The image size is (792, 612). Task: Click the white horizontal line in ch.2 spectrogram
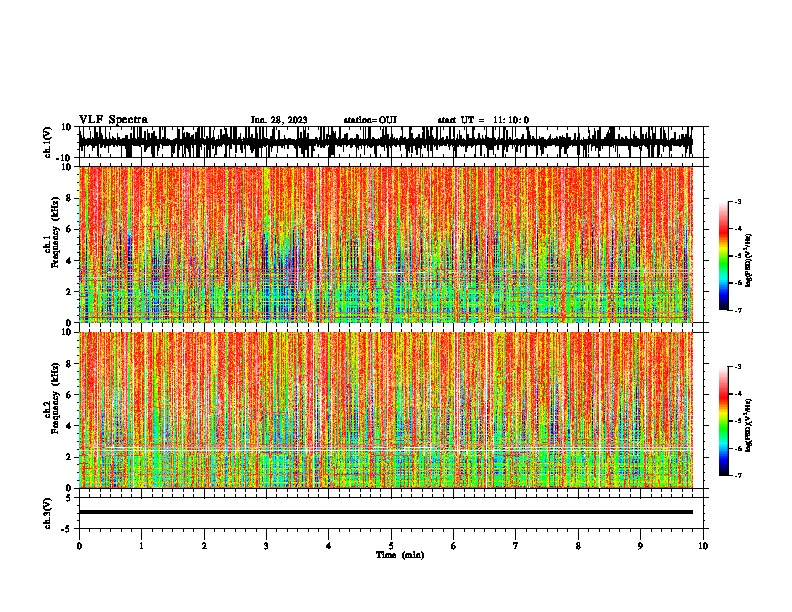pyautogui.click(x=385, y=449)
